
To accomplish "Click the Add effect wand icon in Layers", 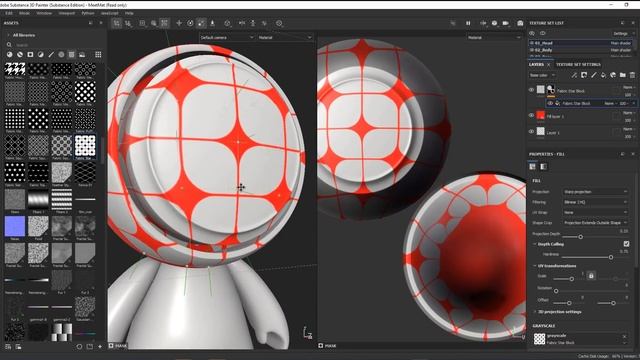I will click(x=574, y=75).
